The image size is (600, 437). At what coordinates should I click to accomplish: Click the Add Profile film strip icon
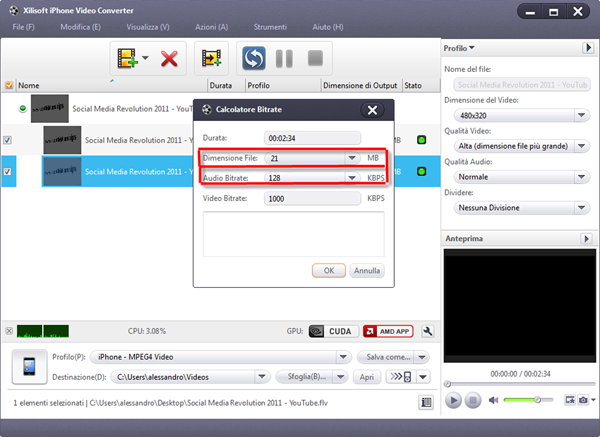point(211,59)
